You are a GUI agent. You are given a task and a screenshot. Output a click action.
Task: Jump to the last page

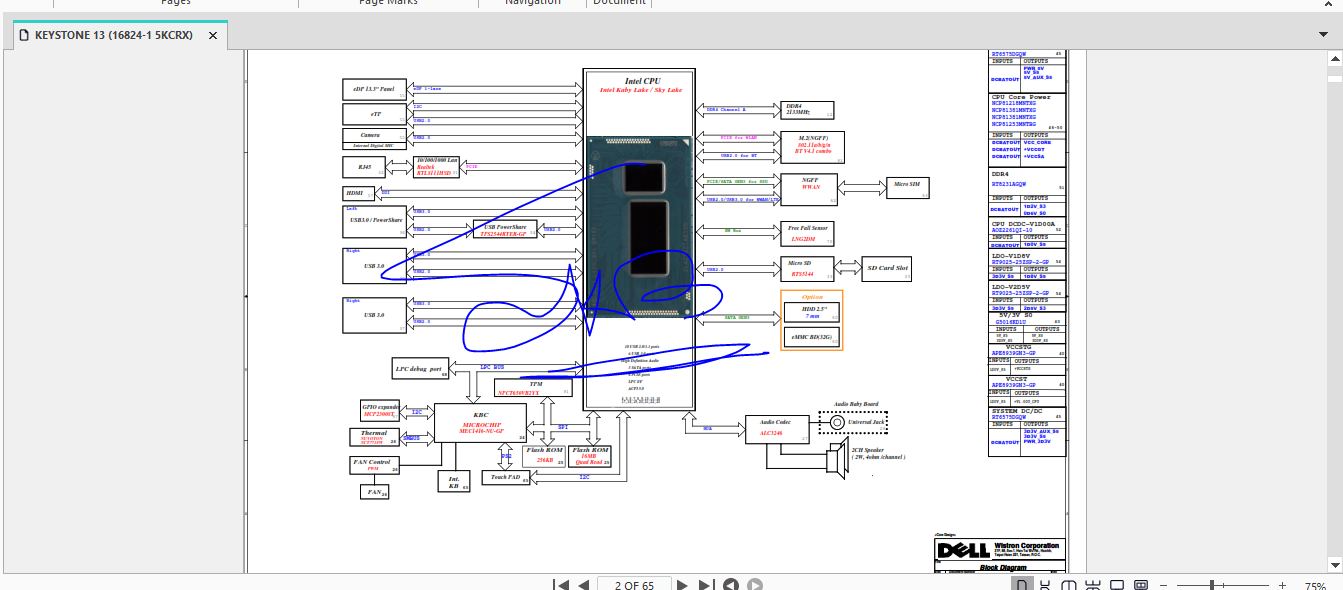tap(705, 585)
